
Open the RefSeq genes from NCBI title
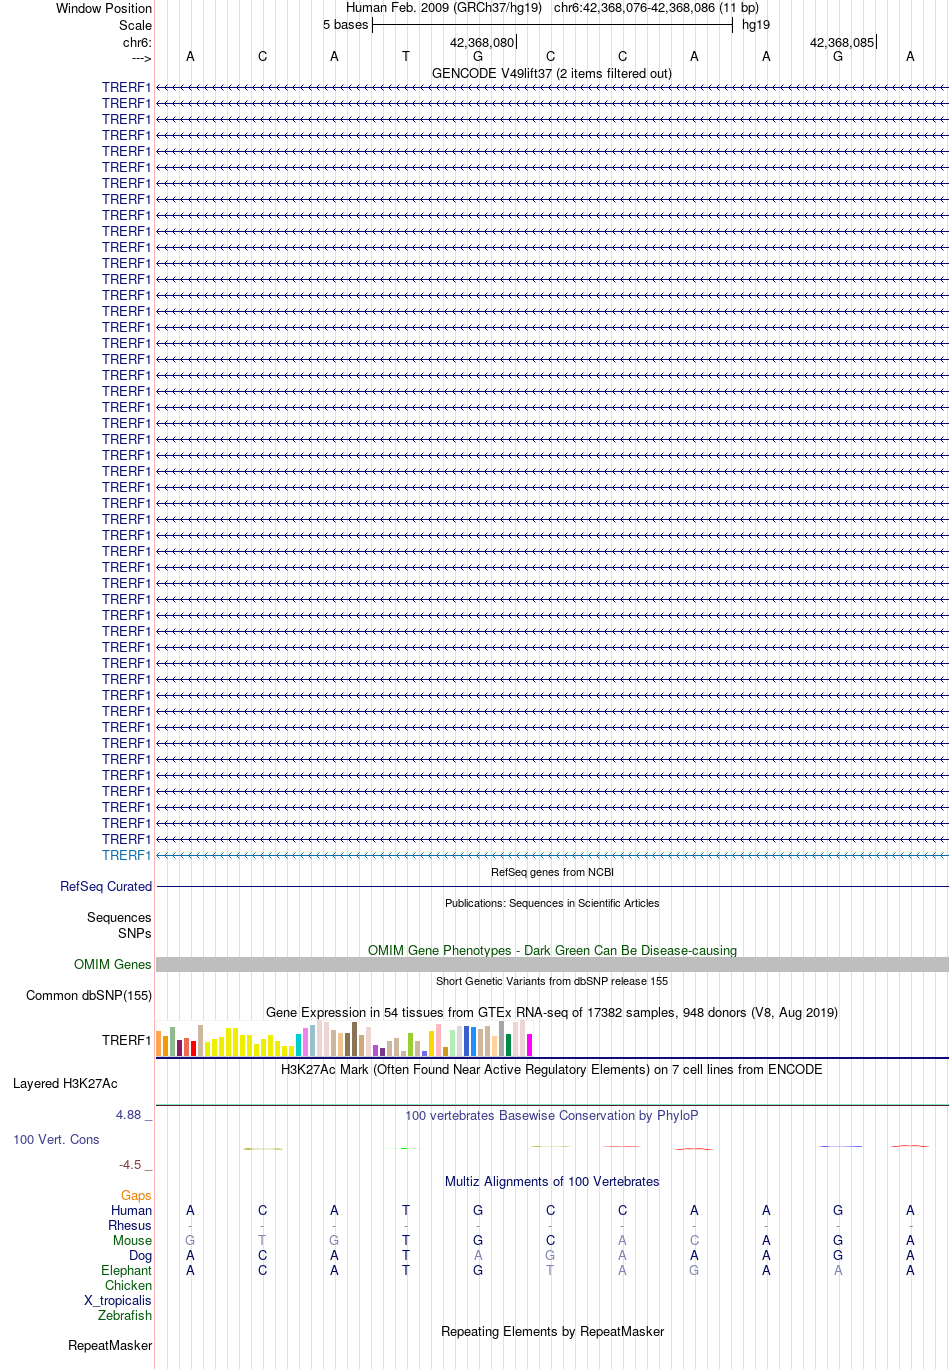point(552,872)
